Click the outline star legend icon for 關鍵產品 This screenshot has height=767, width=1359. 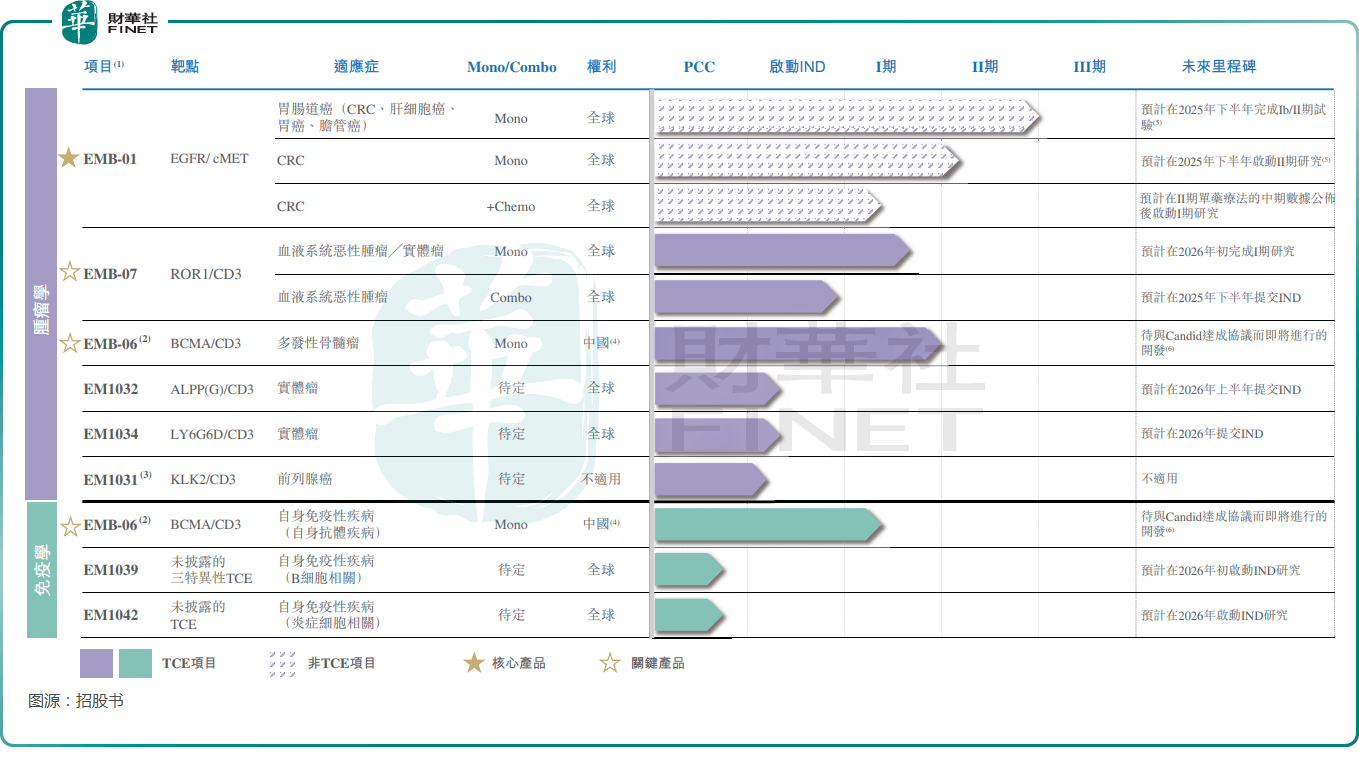(x=610, y=662)
